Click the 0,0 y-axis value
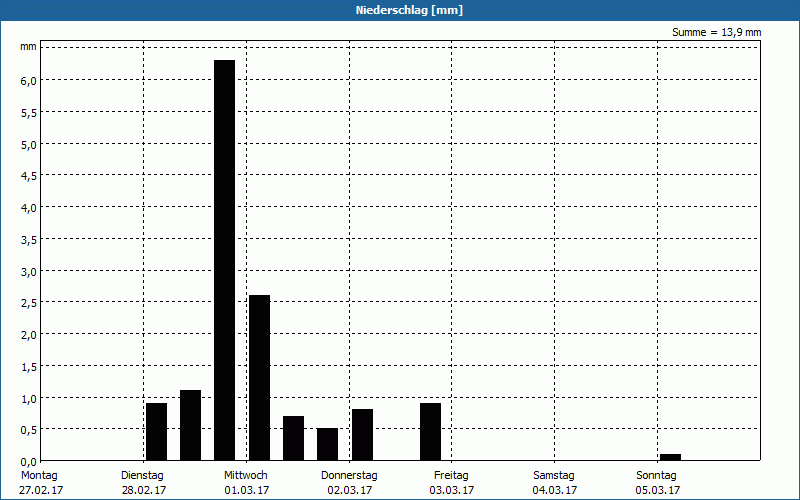The height and width of the screenshot is (500, 800). click(x=29, y=462)
